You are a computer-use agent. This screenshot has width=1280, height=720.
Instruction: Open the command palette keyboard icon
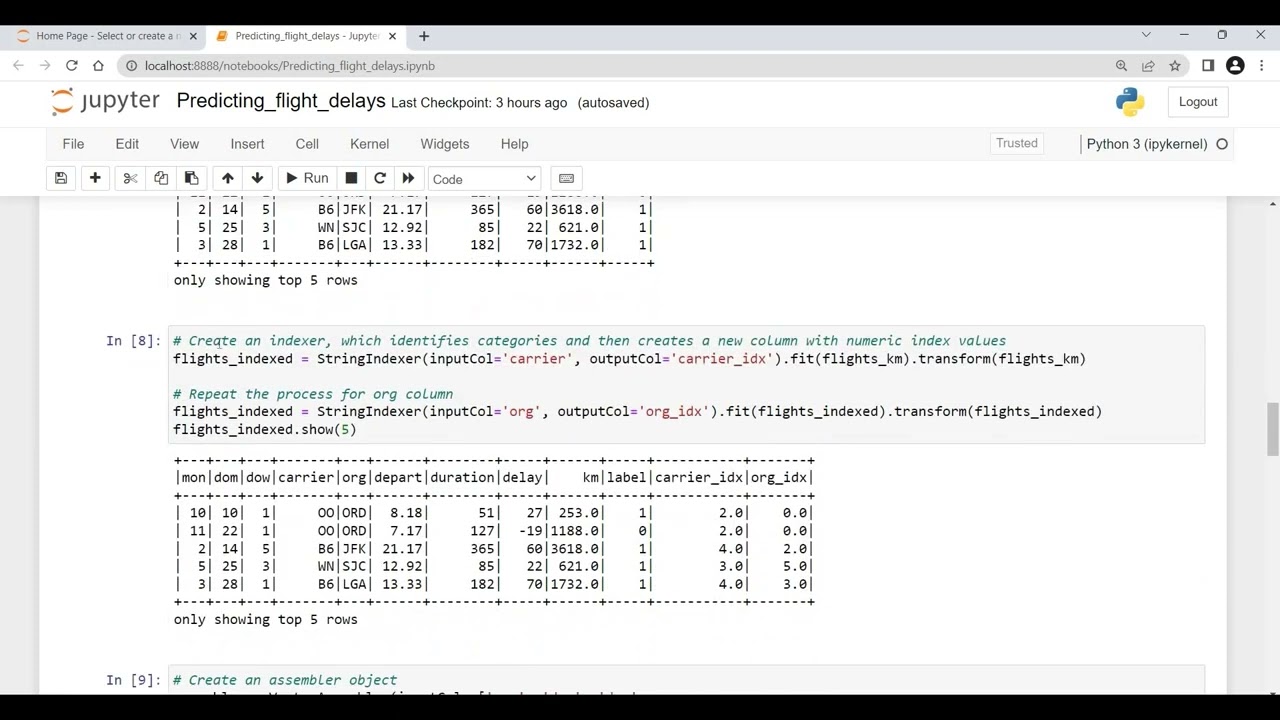click(567, 178)
